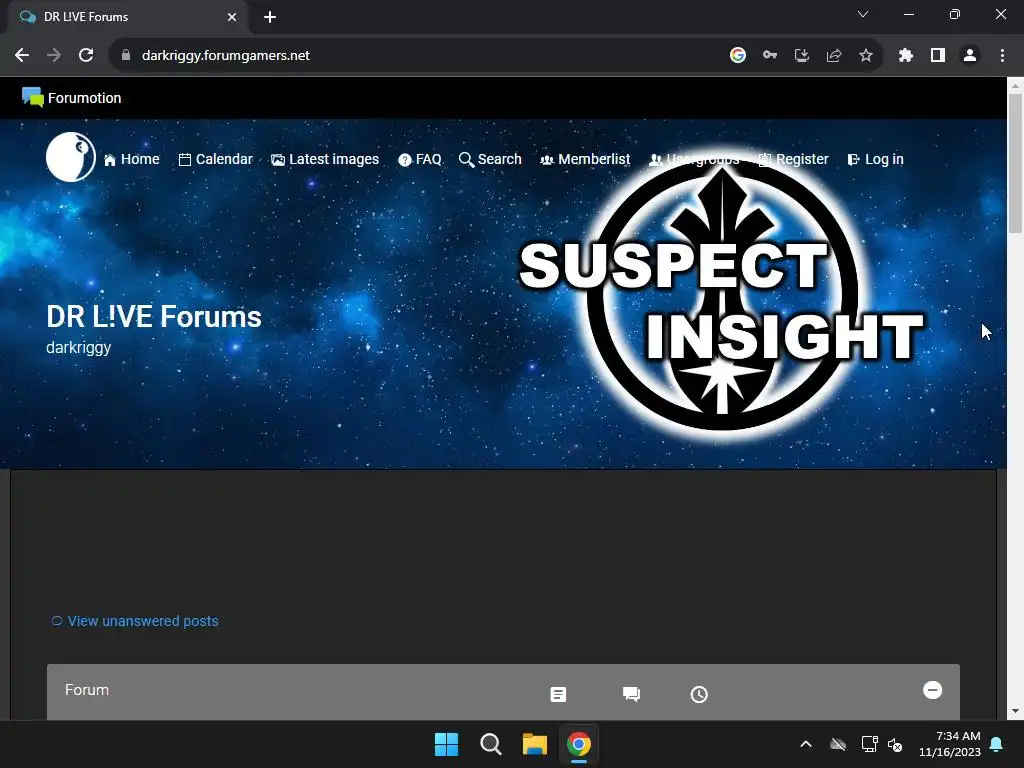1024x768 pixels.
Task: Click the browser back arrow
Action: click(22, 56)
